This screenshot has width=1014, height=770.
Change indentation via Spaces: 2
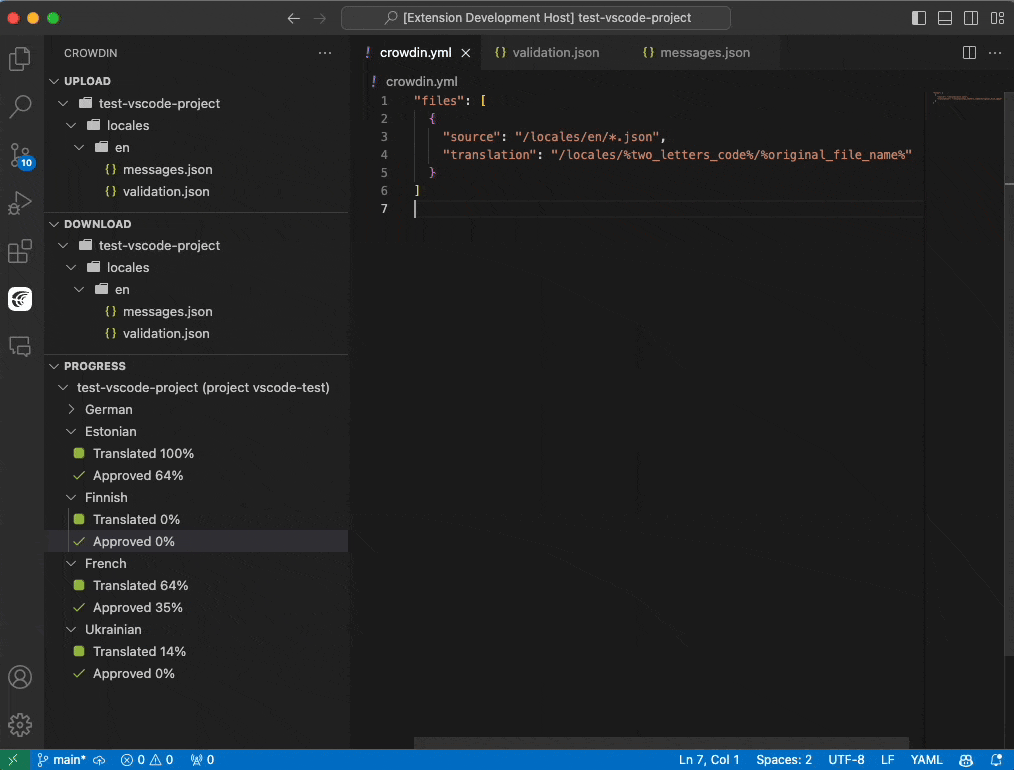pyautogui.click(x=784, y=760)
